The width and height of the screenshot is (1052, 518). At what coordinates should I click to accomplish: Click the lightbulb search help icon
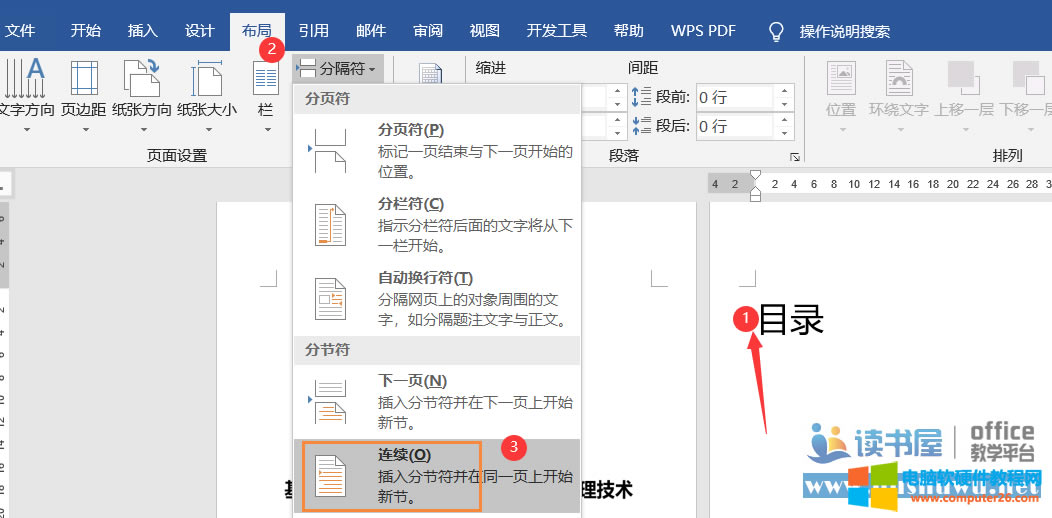(776, 31)
